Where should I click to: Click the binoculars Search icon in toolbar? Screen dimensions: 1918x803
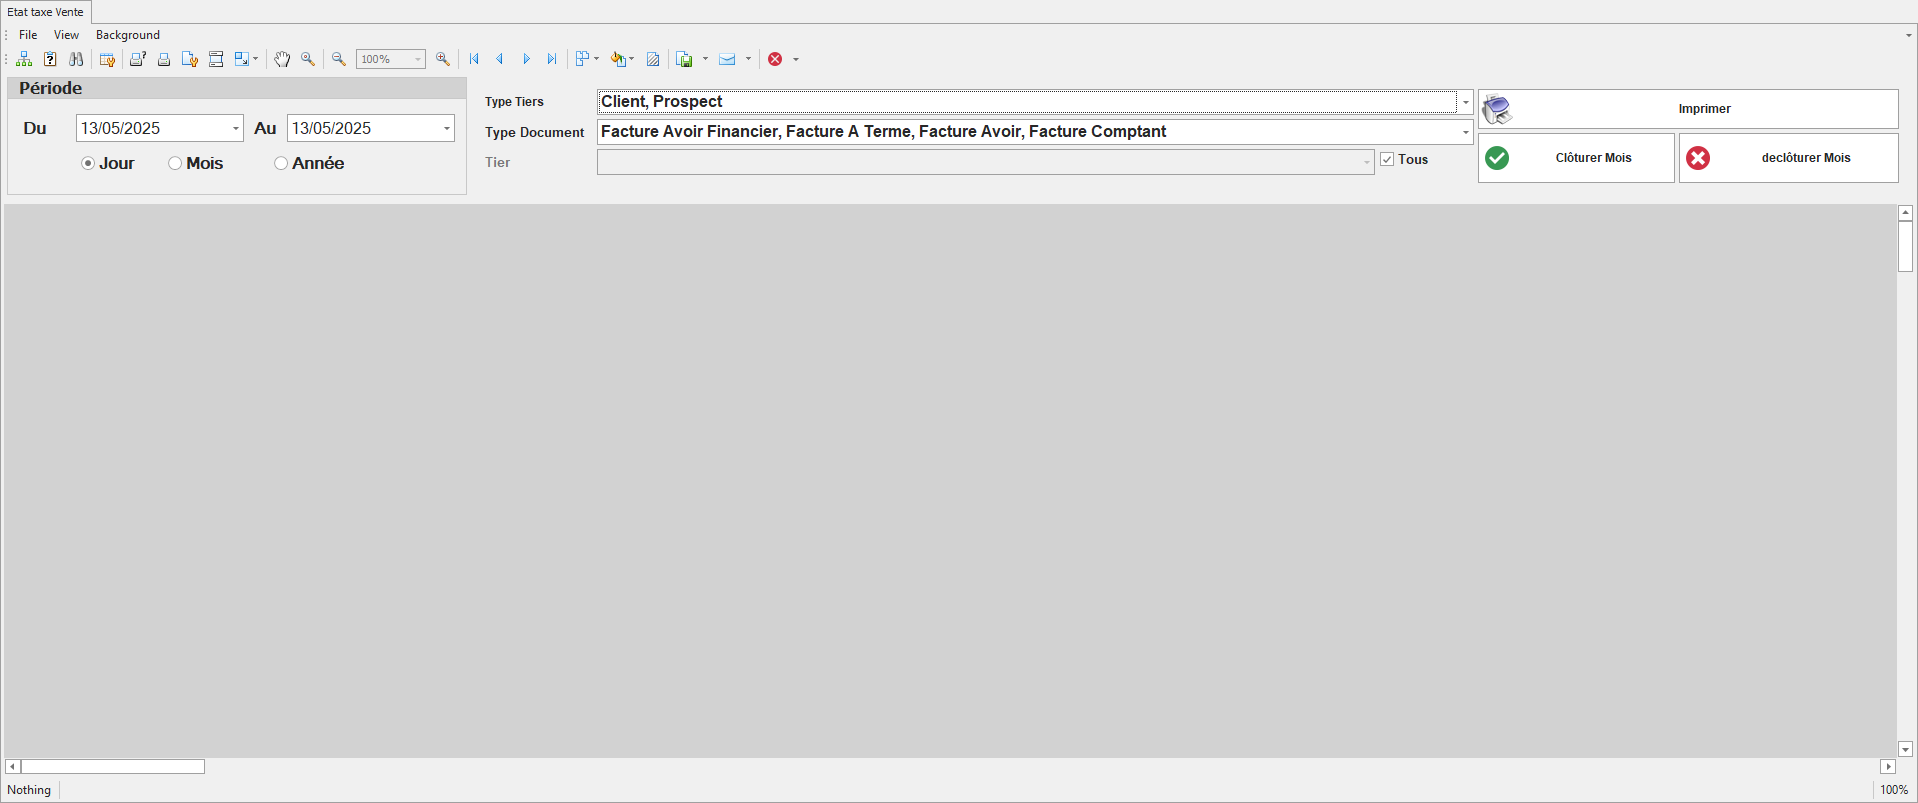pyautogui.click(x=76, y=60)
